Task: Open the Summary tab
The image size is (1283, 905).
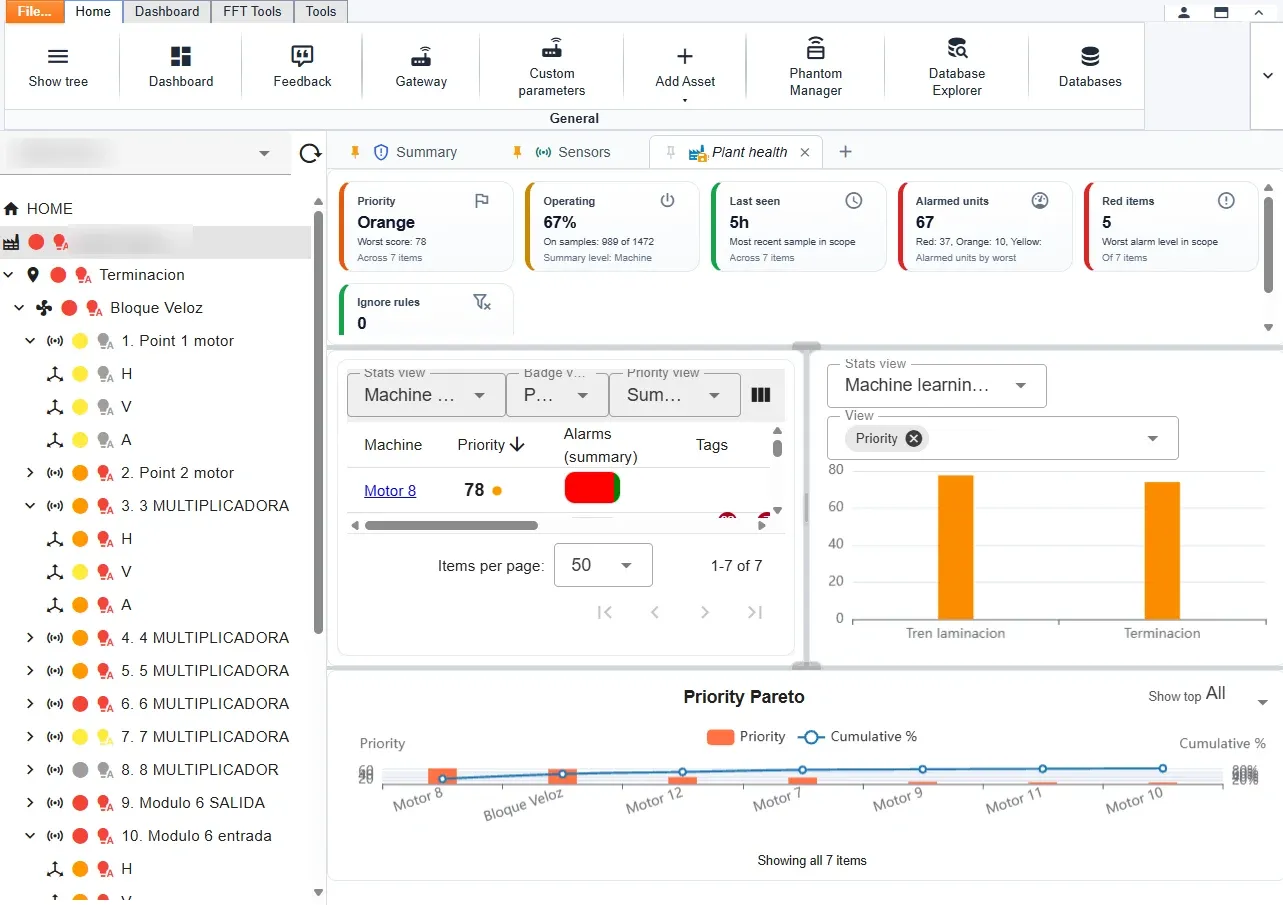Action: (x=415, y=152)
